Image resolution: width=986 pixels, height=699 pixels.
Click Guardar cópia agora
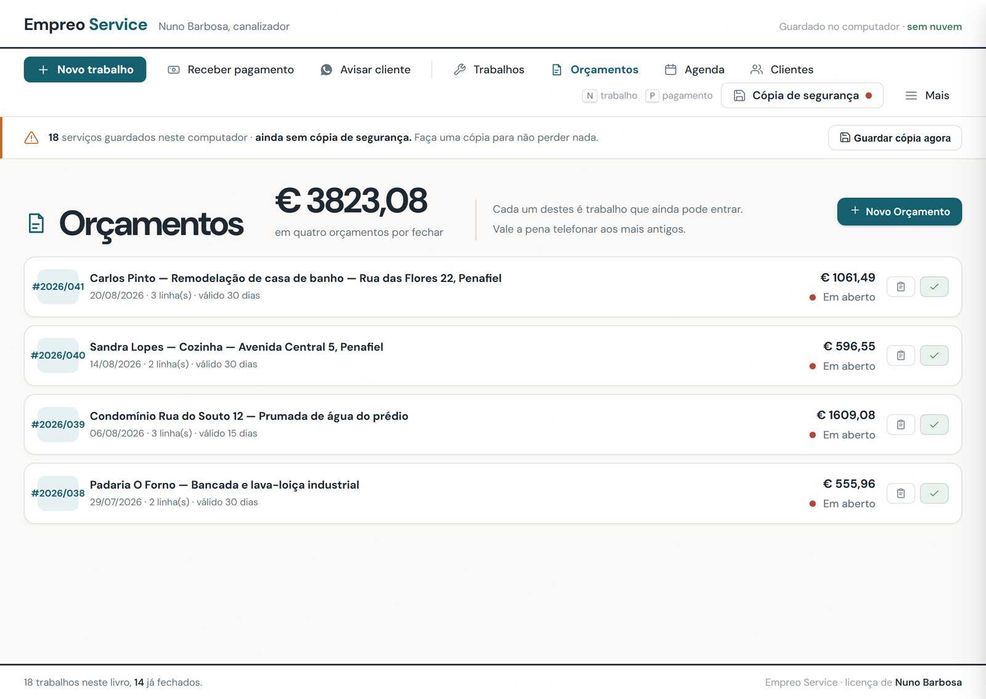click(x=895, y=138)
